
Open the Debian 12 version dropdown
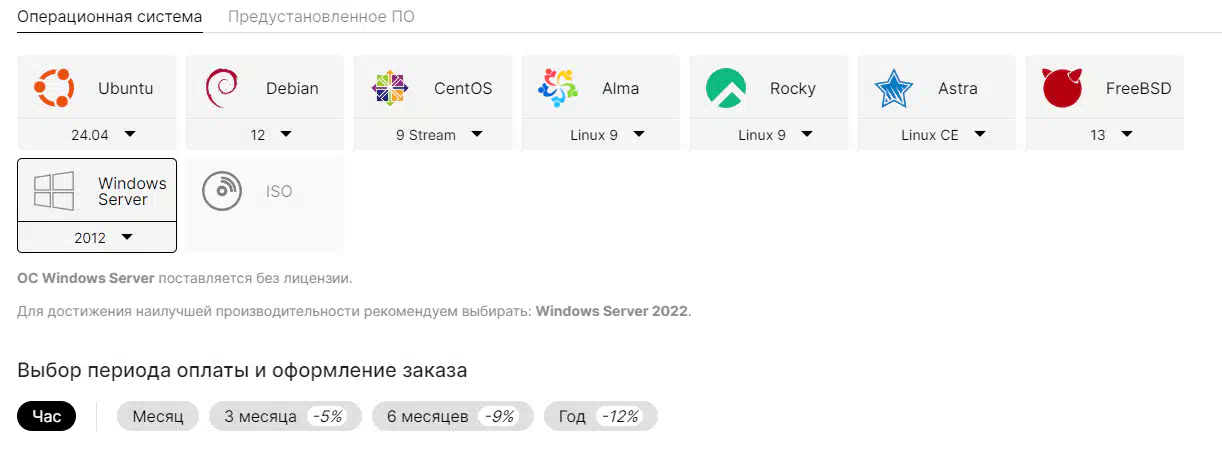[265, 135]
